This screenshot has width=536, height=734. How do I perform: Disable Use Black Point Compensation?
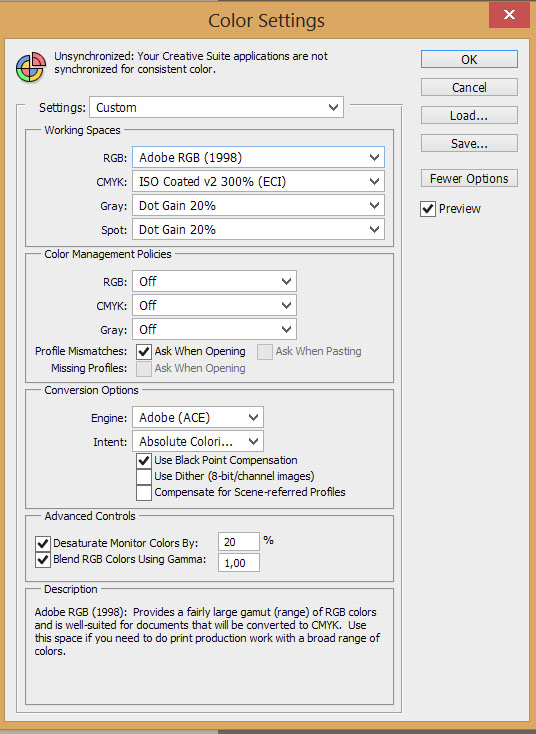click(144, 461)
